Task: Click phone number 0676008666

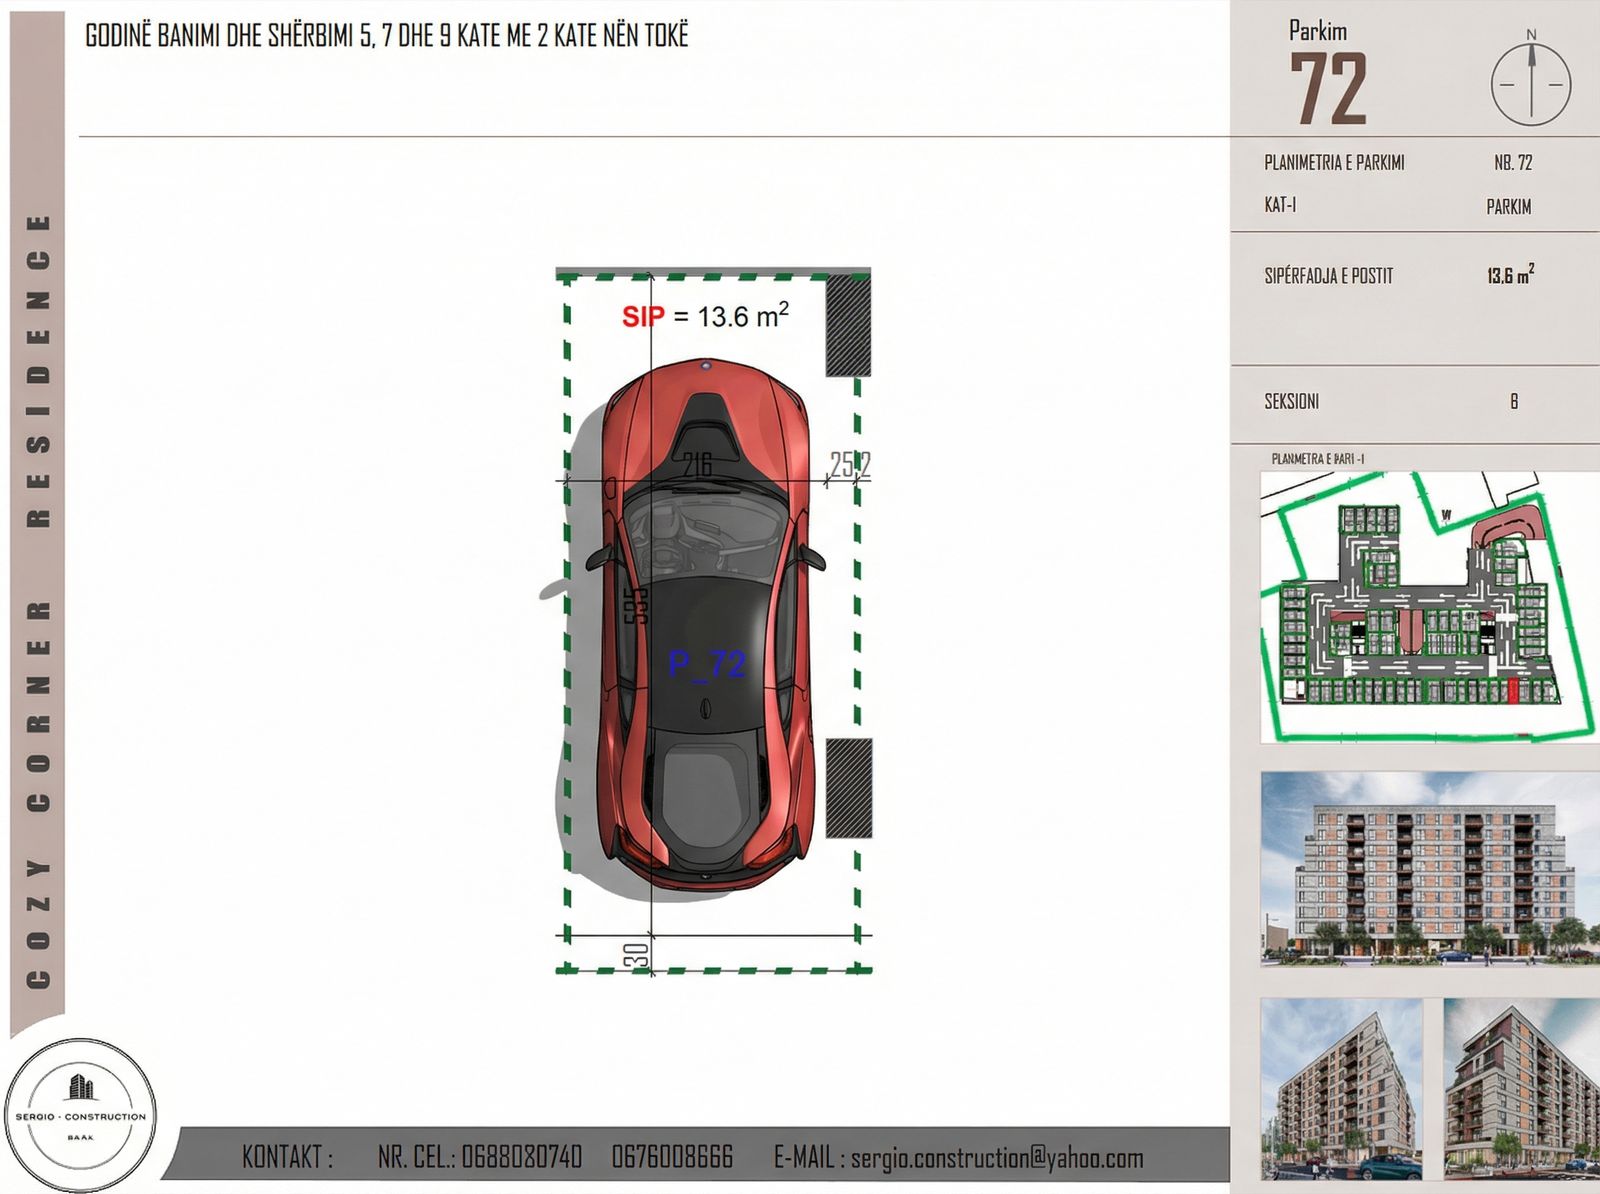Action: pyautogui.click(x=672, y=1158)
